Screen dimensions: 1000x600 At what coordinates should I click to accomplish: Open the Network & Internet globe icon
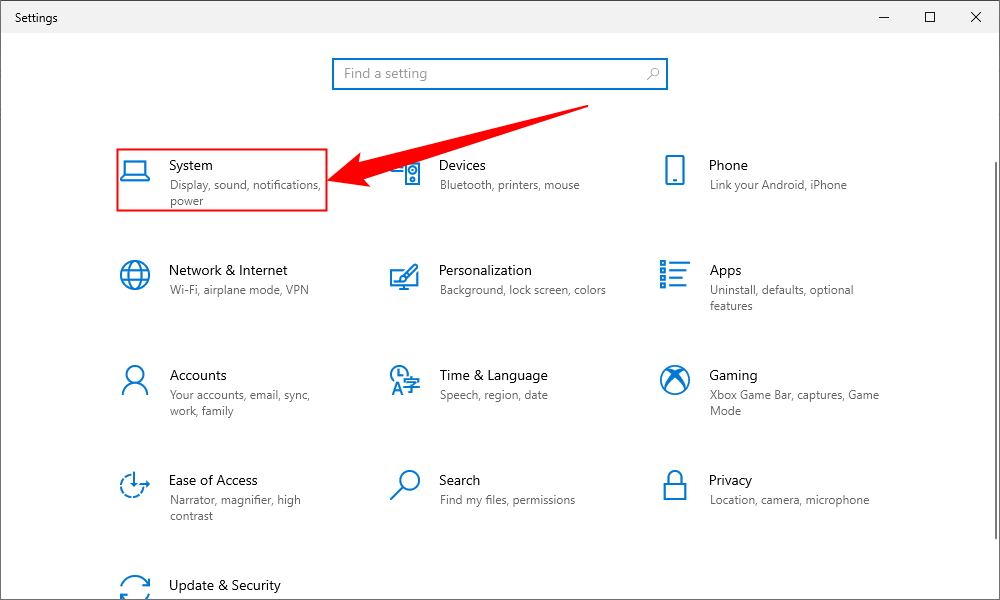pyautogui.click(x=135, y=275)
